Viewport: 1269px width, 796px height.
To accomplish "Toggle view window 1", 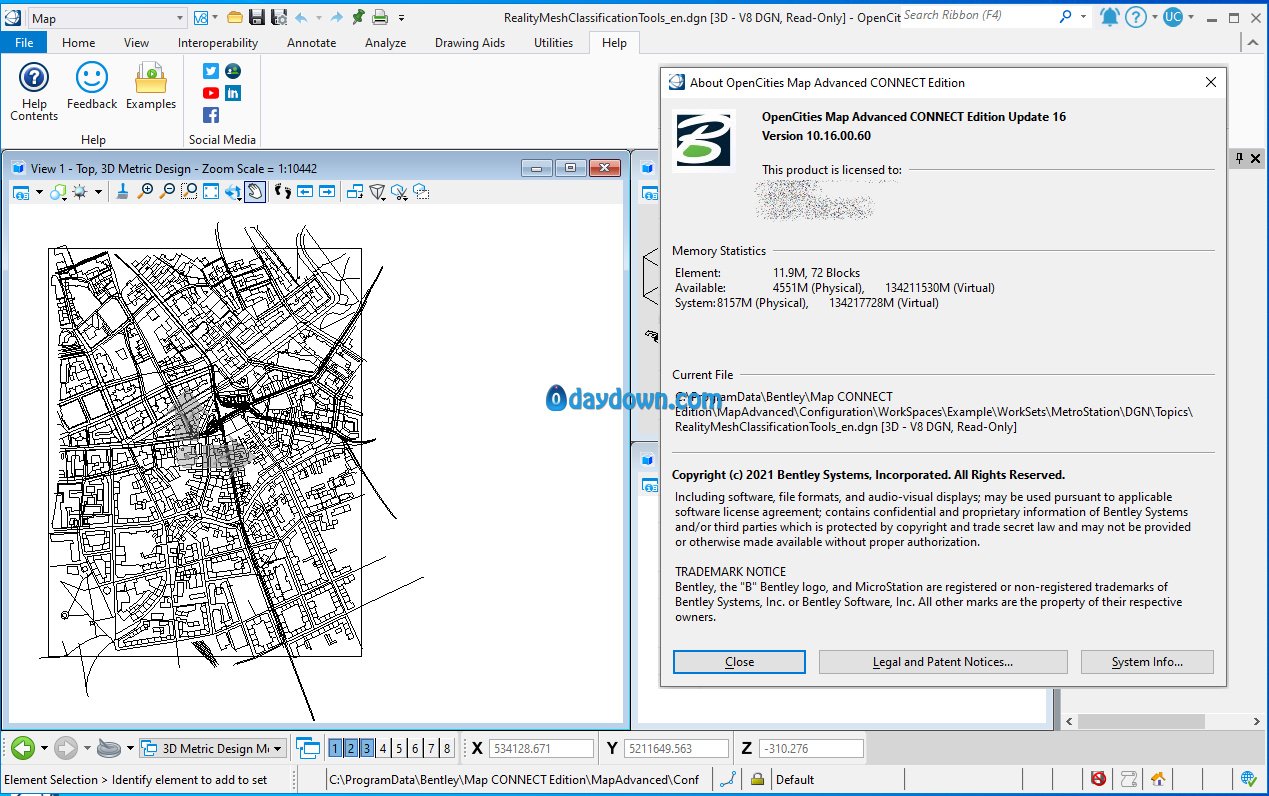I will click(335, 748).
